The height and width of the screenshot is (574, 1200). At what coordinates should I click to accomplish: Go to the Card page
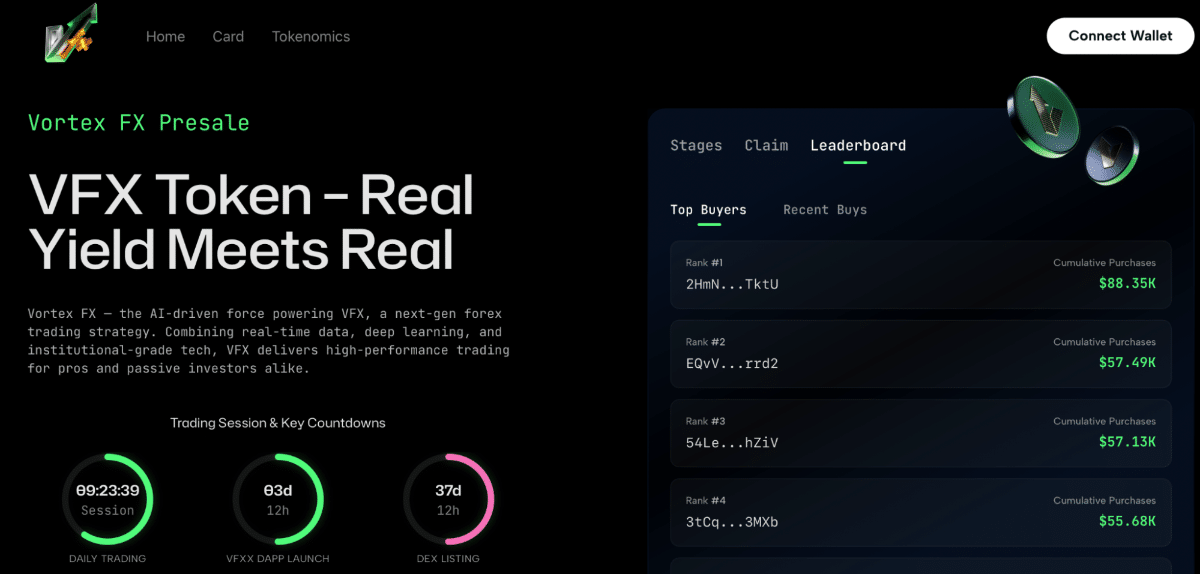click(x=228, y=36)
